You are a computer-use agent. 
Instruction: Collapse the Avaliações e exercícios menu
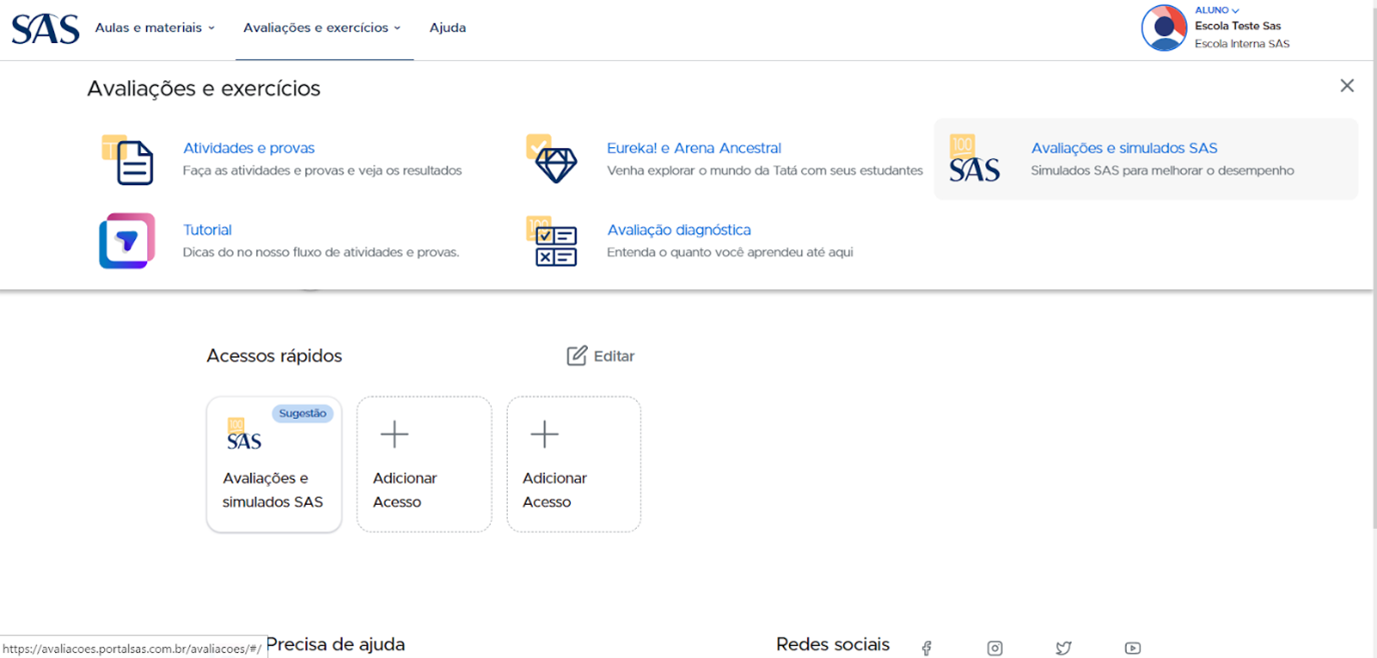click(322, 28)
